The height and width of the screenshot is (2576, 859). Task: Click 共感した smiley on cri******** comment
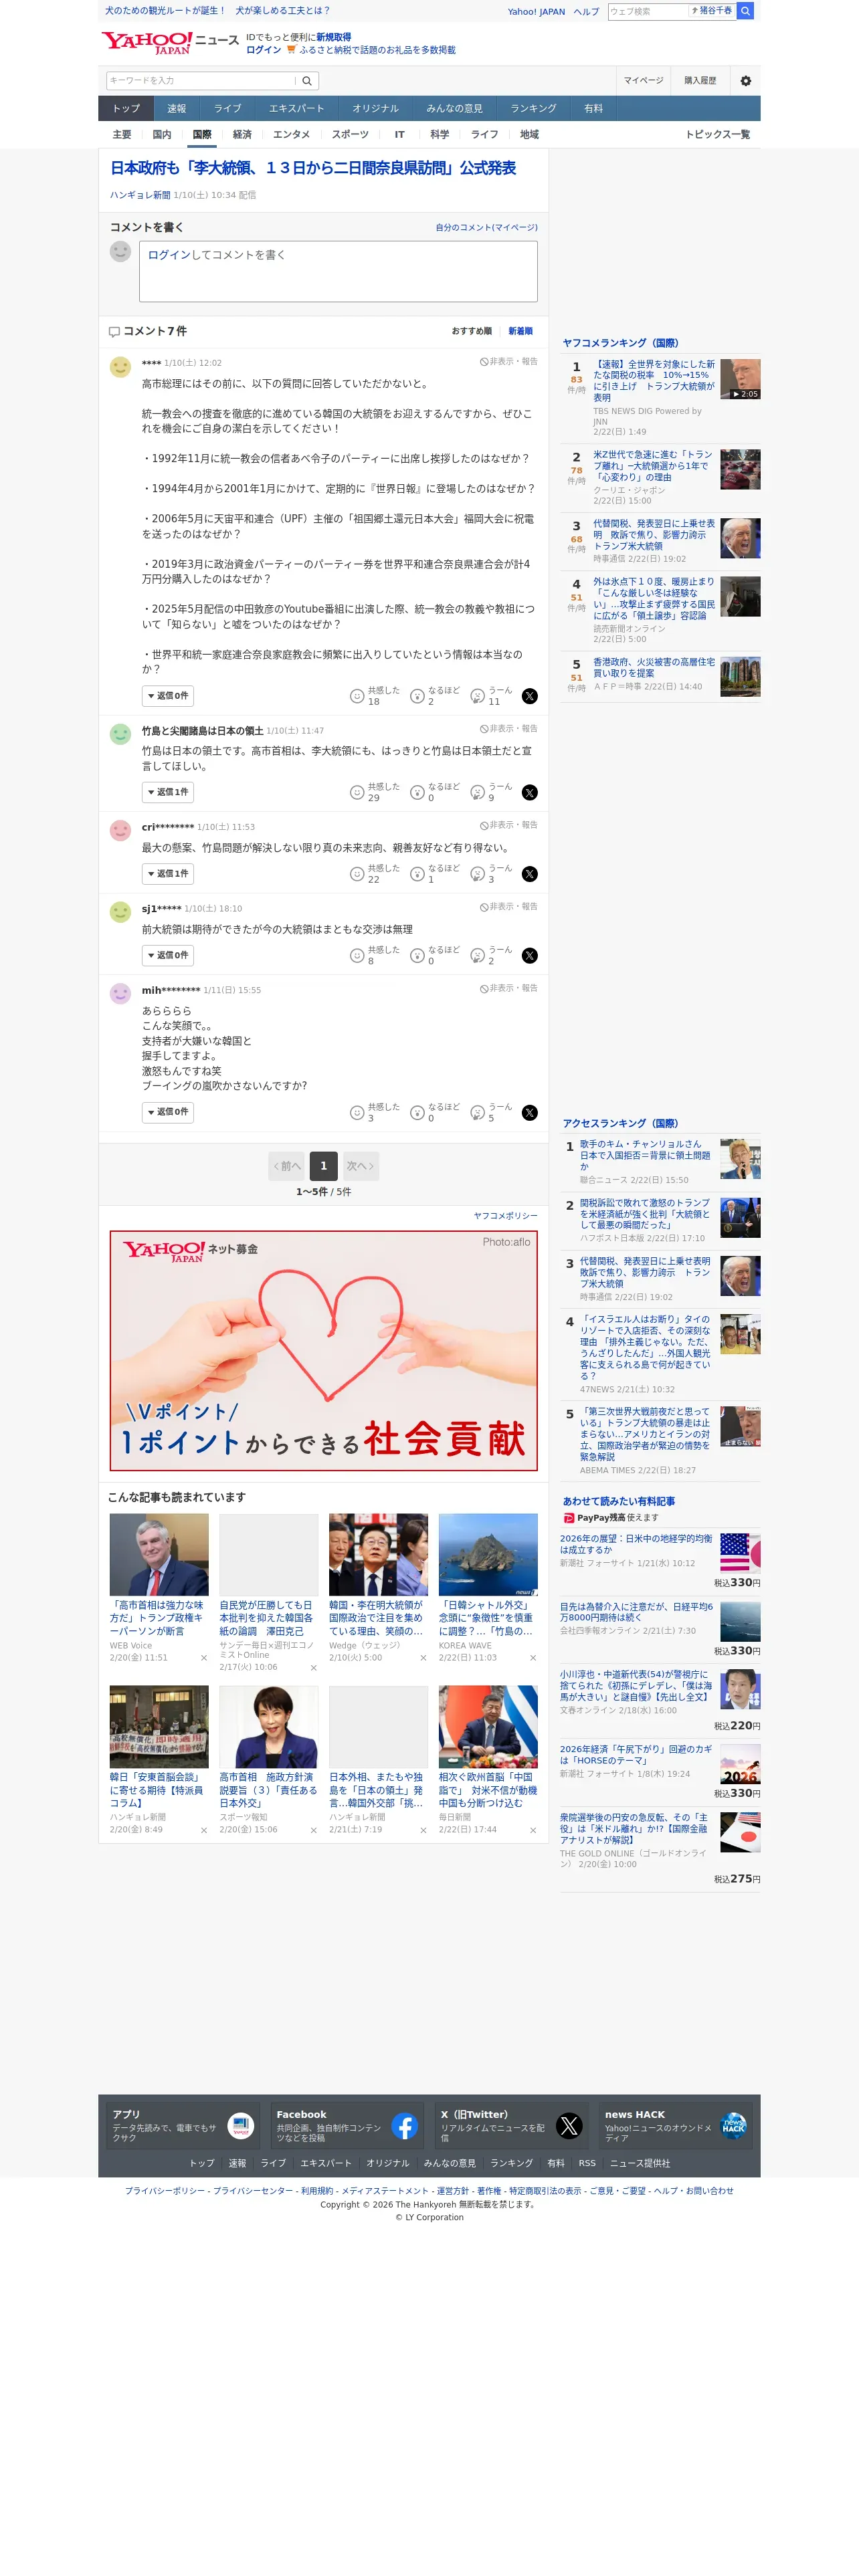[x=357, y=874]
